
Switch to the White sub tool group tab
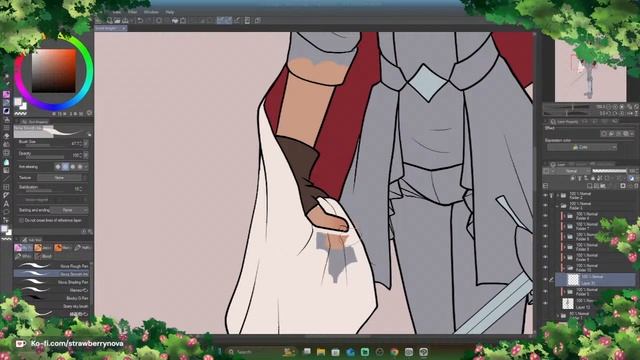tap(23, 256)
